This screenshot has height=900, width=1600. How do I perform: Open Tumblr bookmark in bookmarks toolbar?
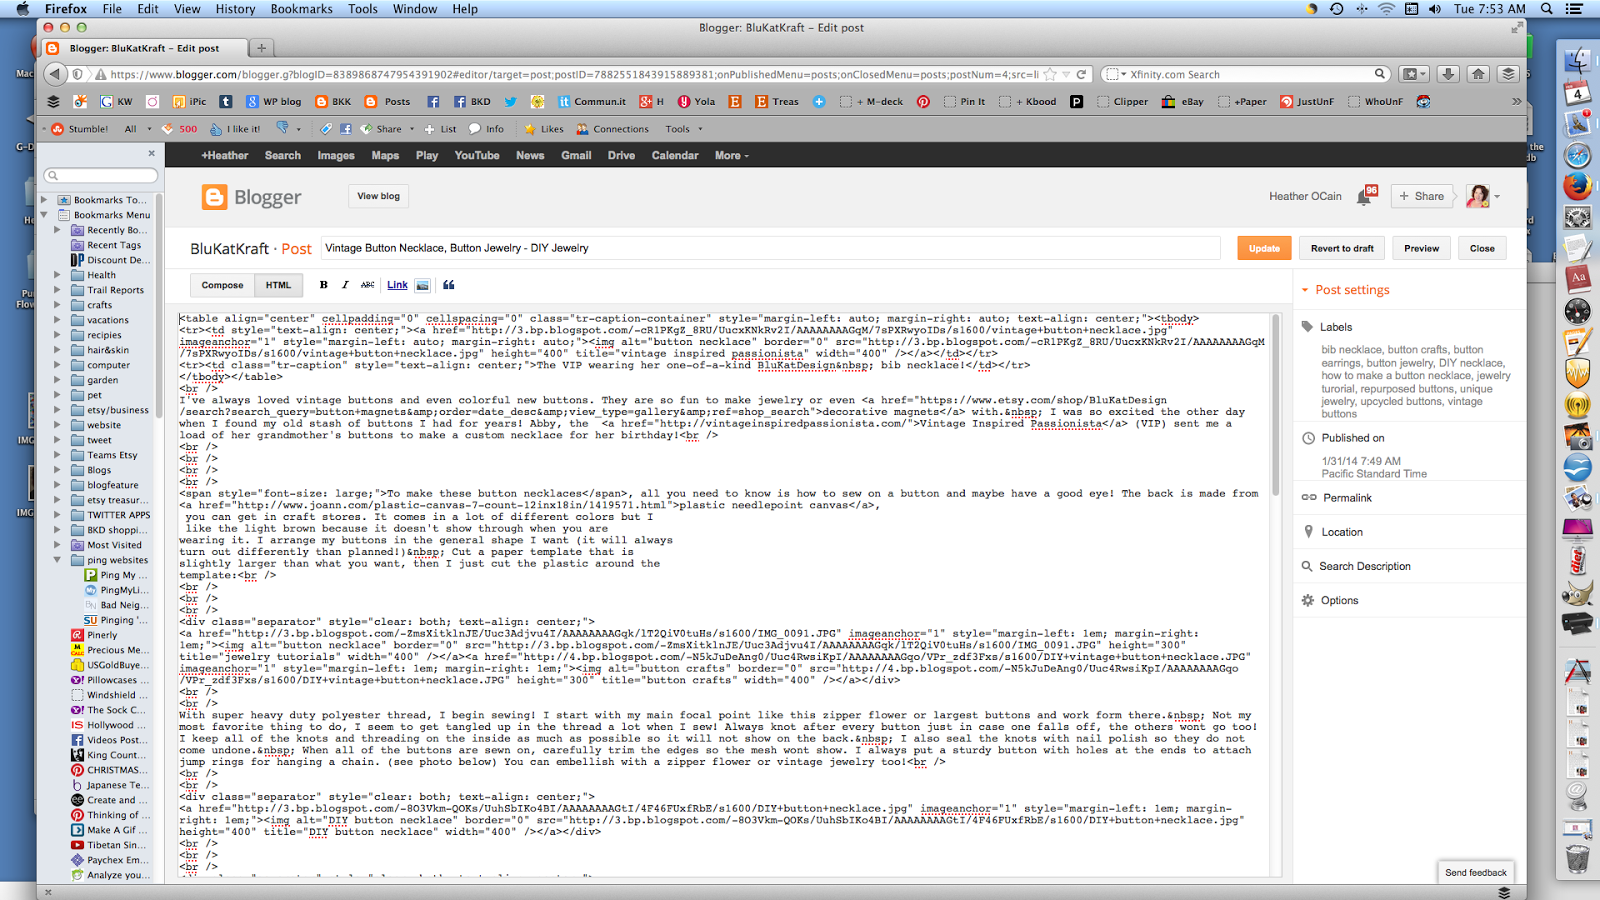226,101
